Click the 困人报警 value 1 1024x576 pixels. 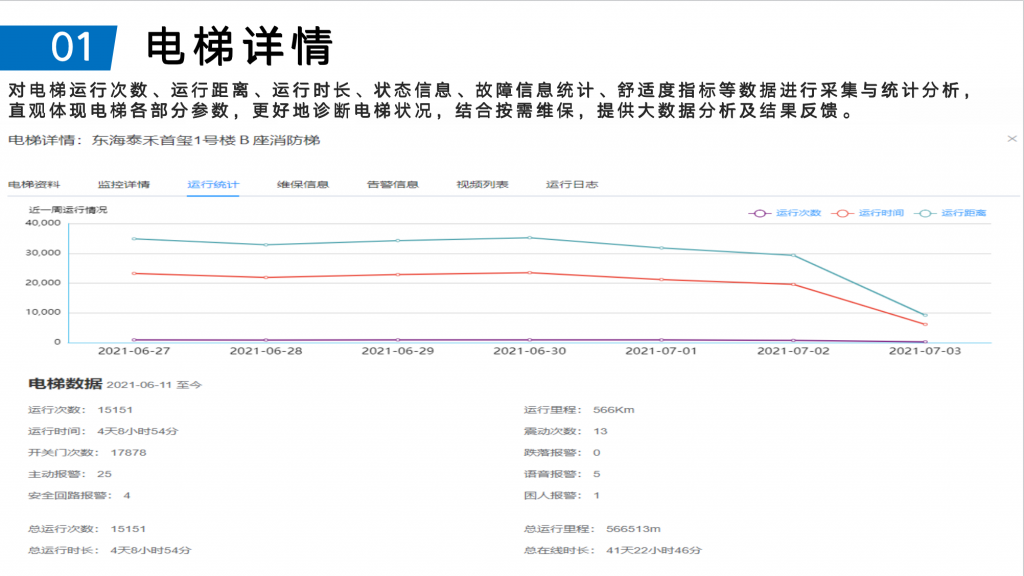click(596, 496)
